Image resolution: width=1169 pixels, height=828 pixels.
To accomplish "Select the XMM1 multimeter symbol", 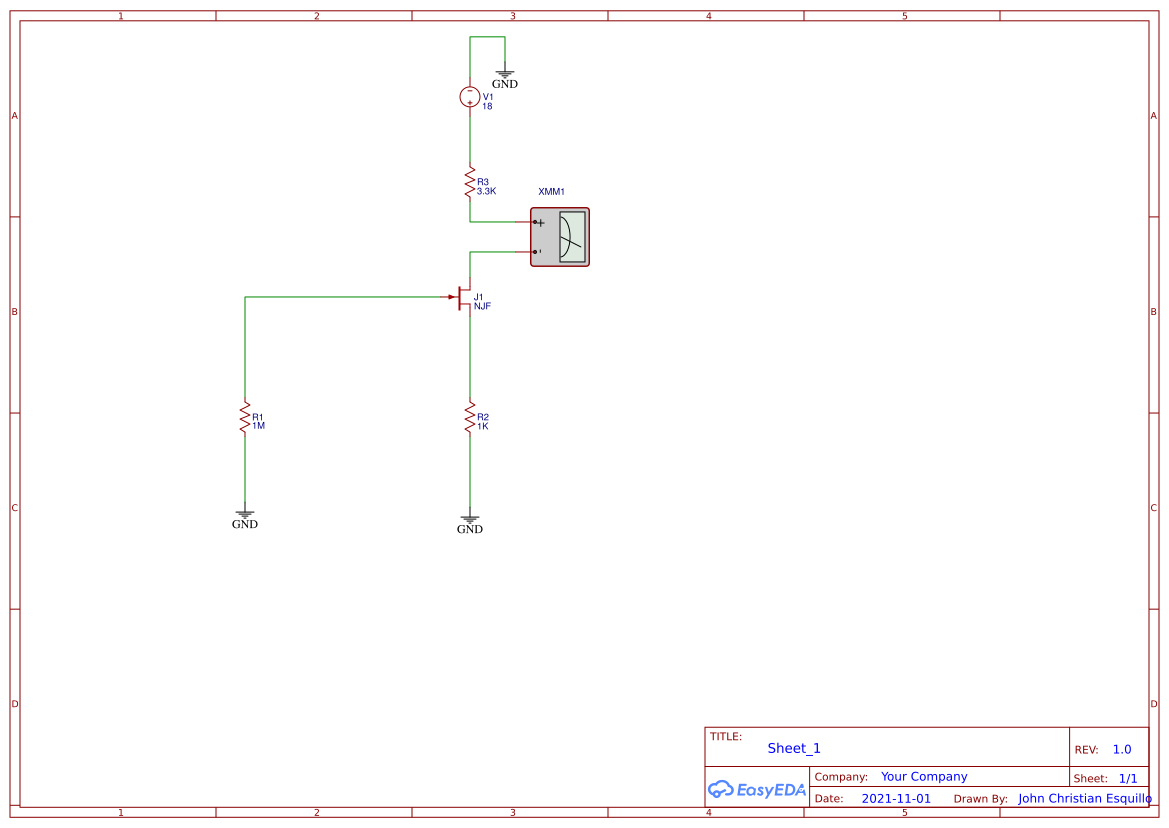I will [560, 237].
